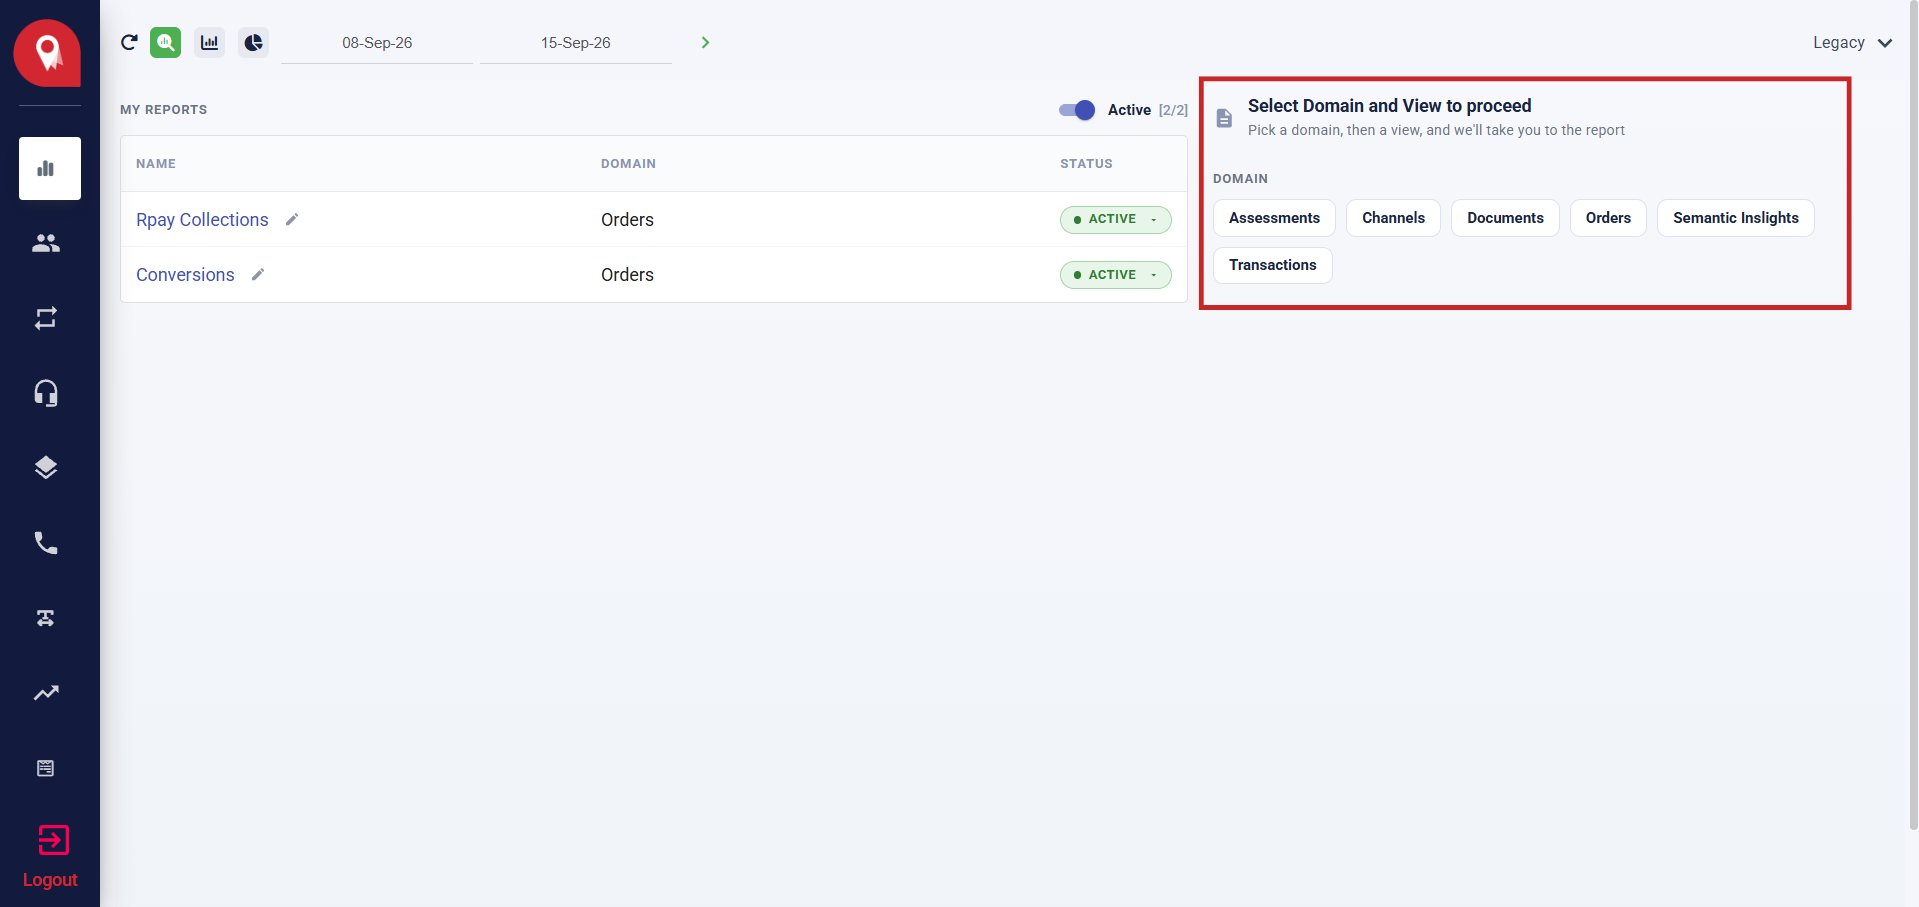Select the Semantic Inslights domain chip

point(1736,218)
